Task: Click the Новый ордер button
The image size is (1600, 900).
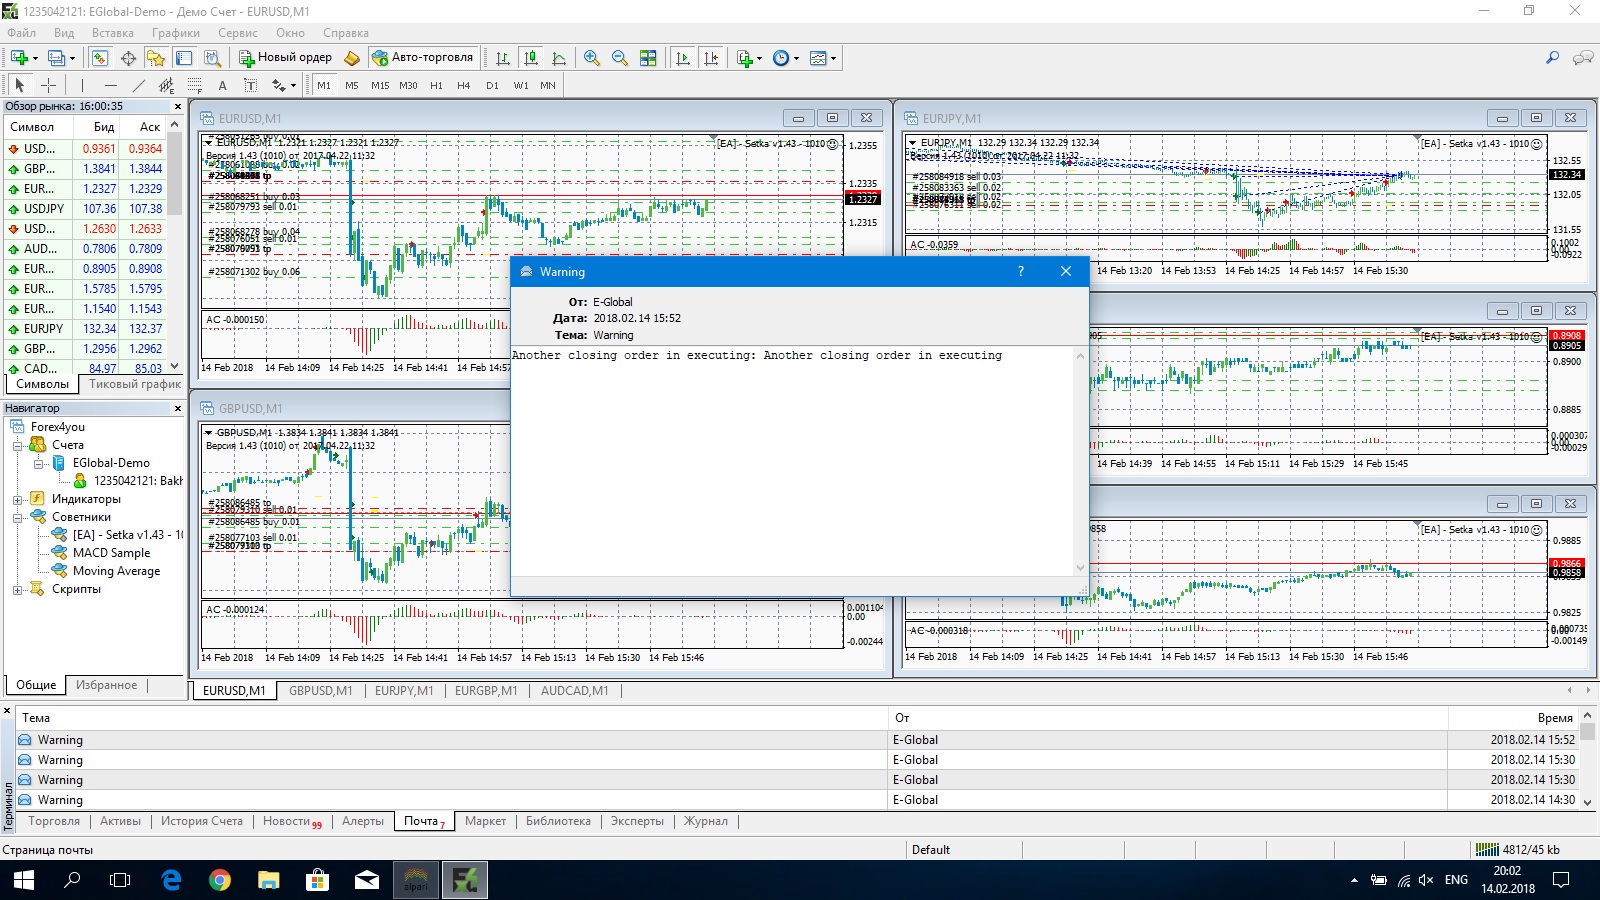Action: pos(285,57)
